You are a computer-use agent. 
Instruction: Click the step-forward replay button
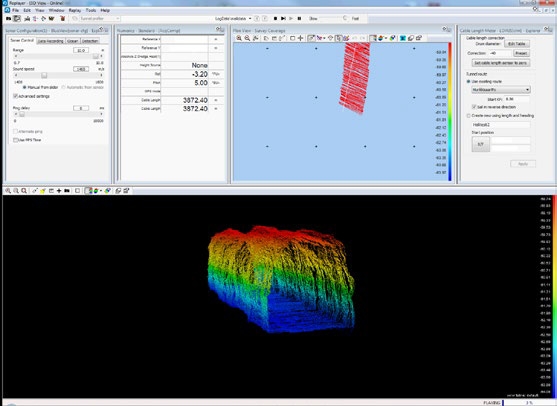pyautogui.click(x=283, y=18)
